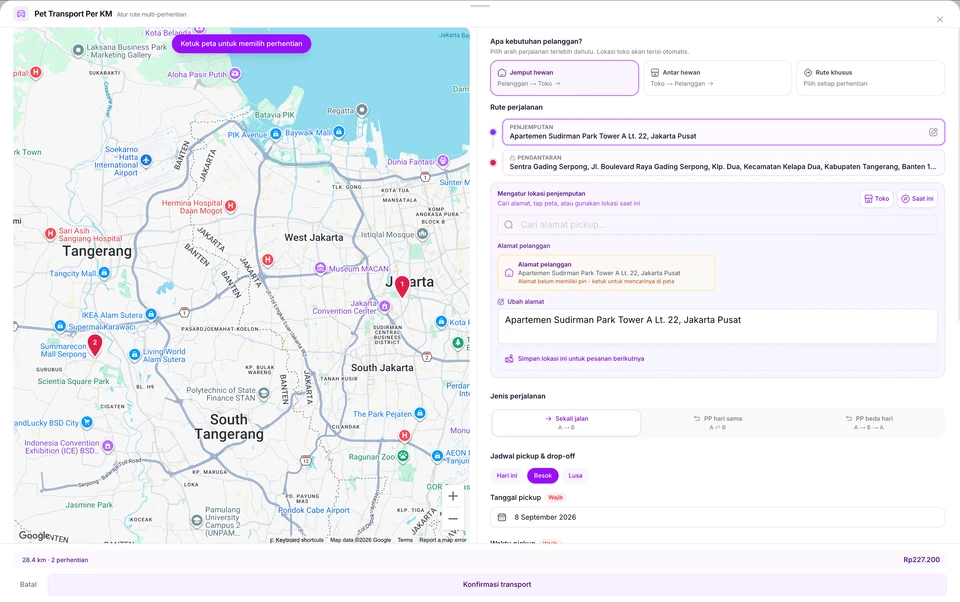Close the Pet Transport dialog
Viewport: 960px width, 602px height.
pos(940,20)
